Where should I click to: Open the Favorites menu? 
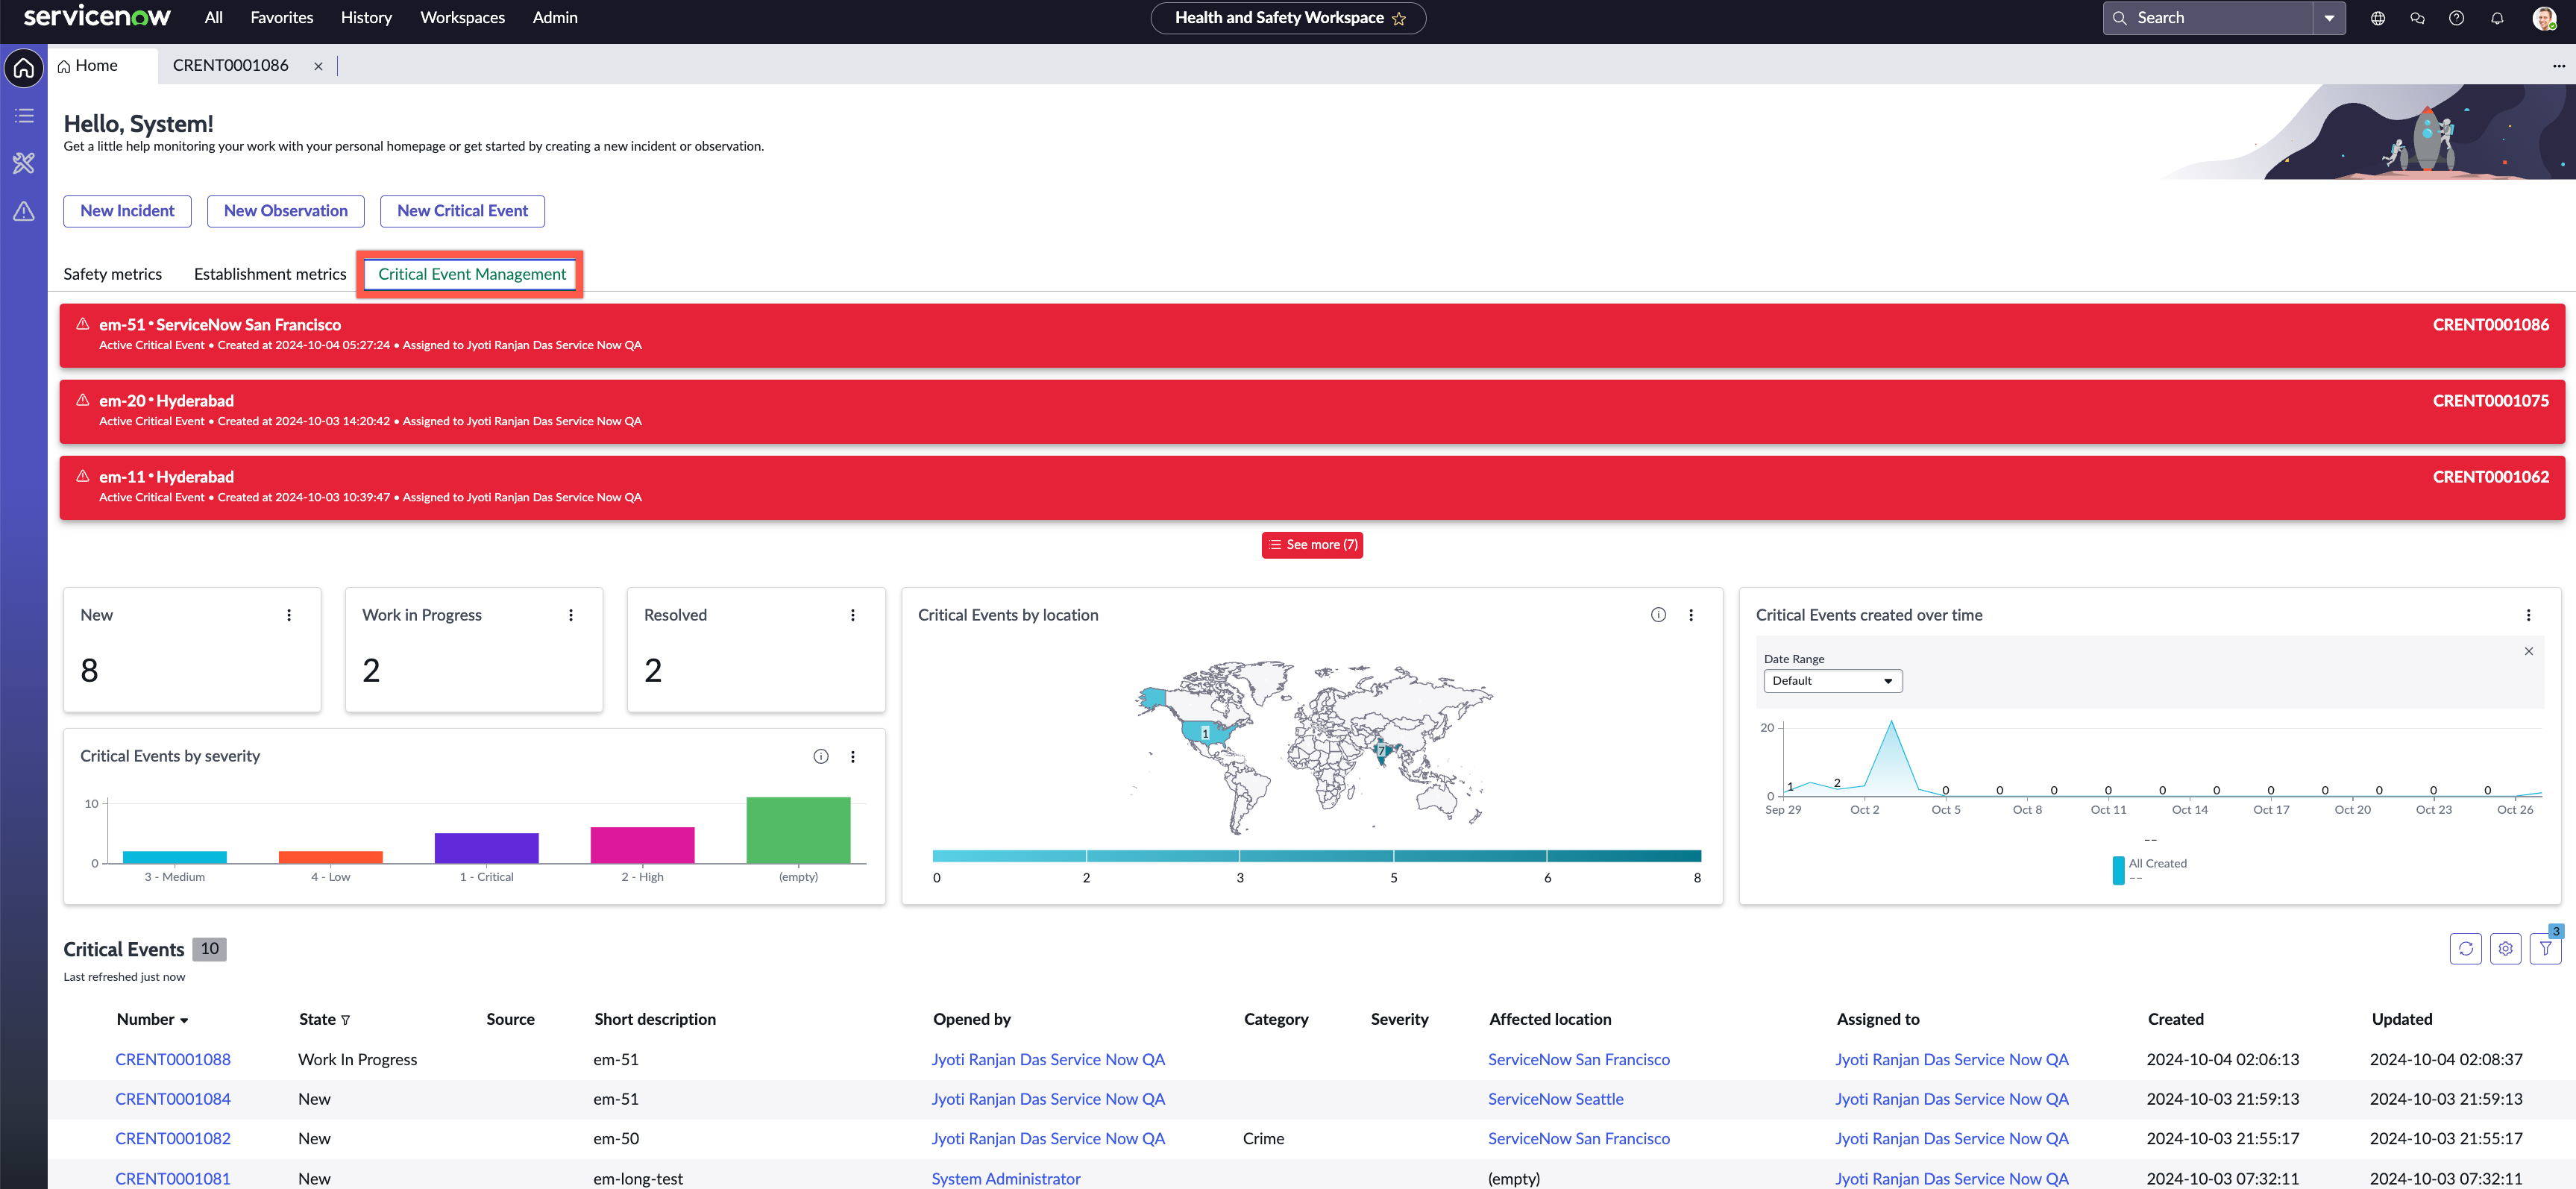click(x=282, y=18)
